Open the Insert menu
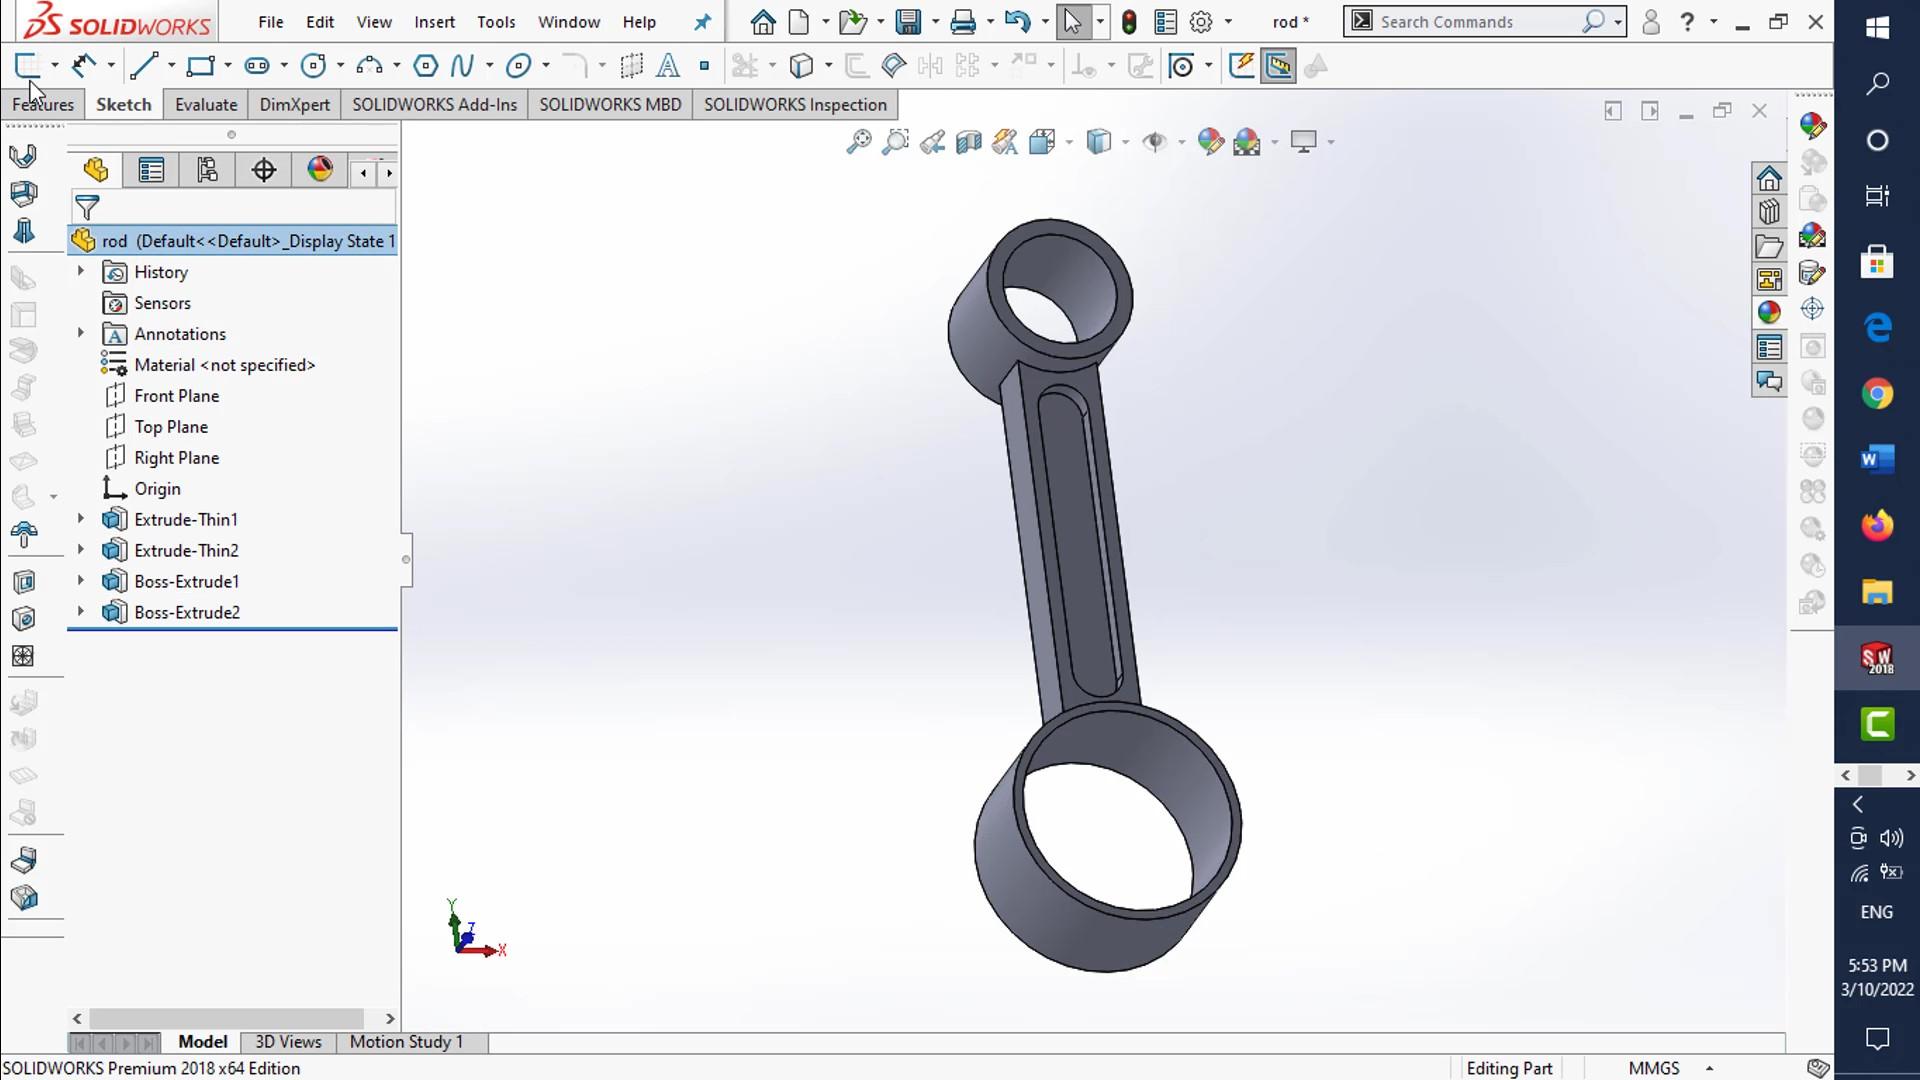This screenshot has width=1920, height=1080. pos(434,21)
